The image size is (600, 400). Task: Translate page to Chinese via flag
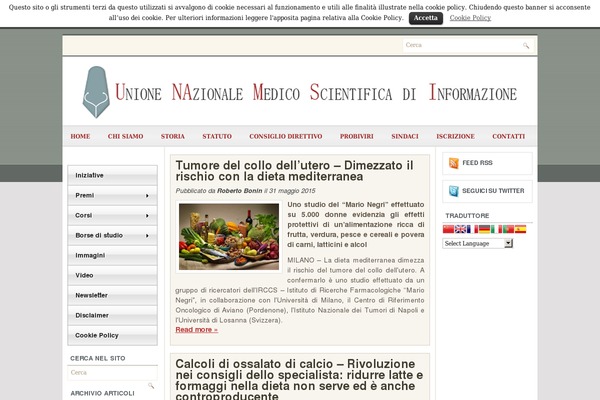pos(448,229)
